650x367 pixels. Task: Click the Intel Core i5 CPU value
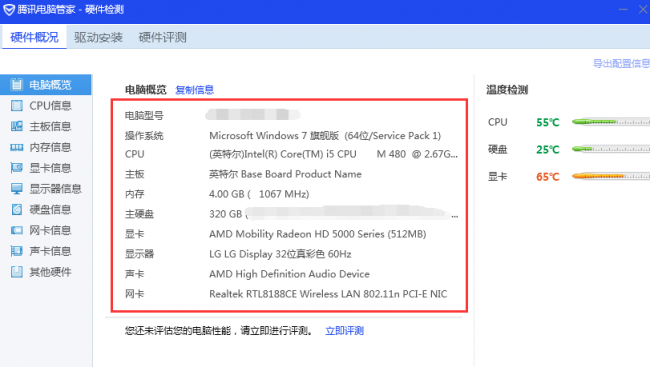click(x=333, y=154)
